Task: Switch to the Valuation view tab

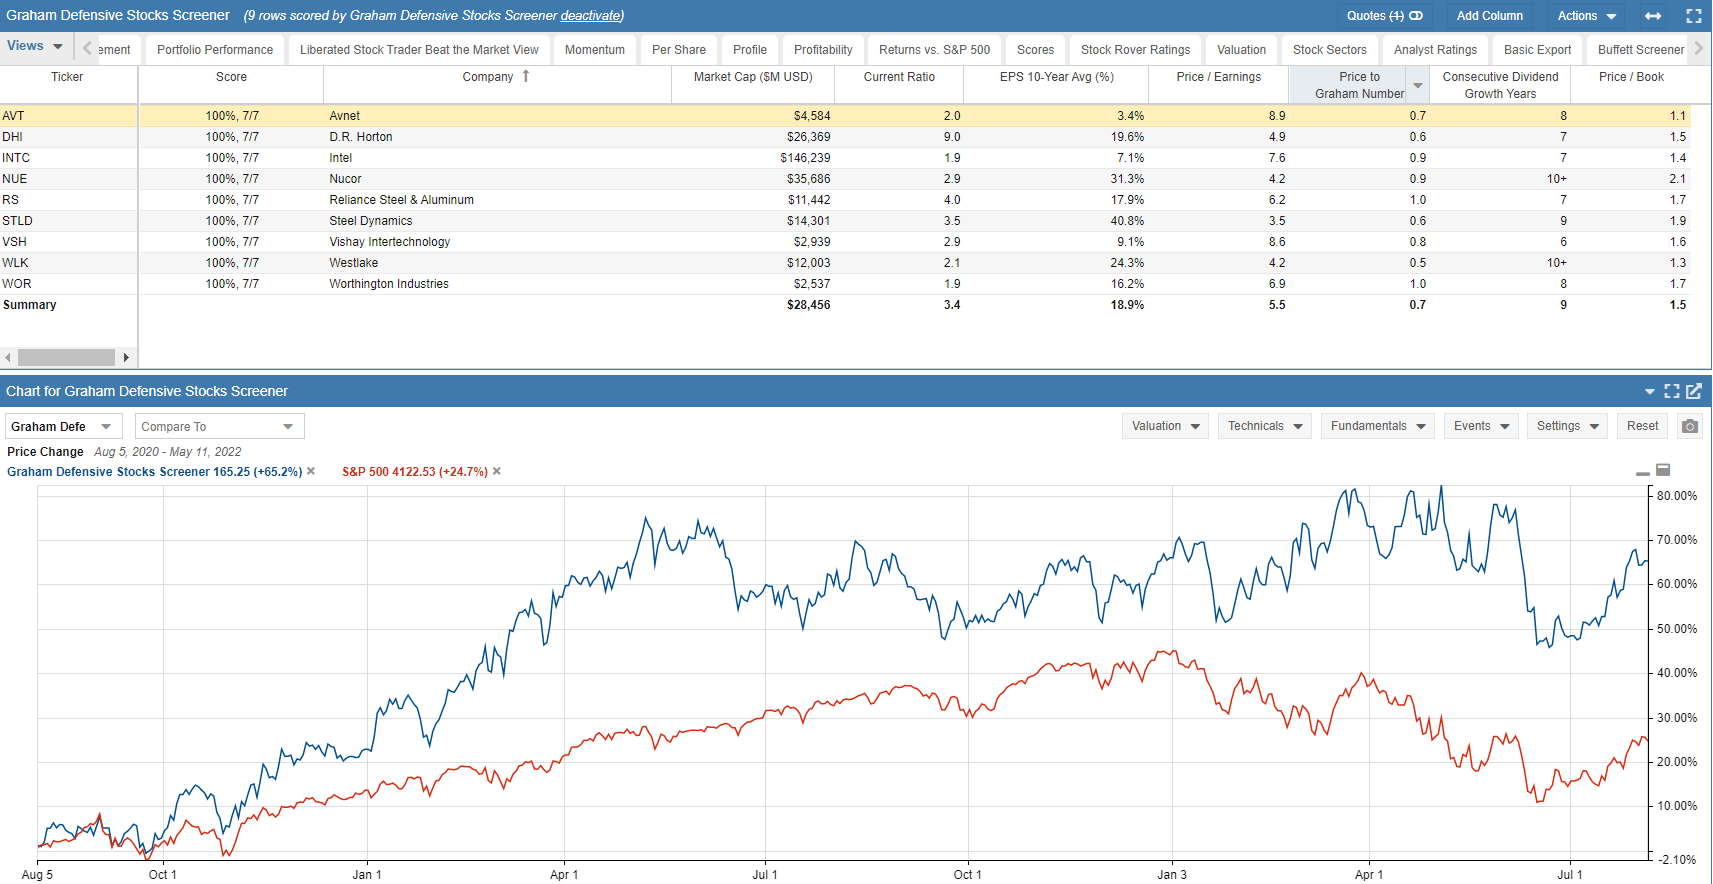Action: 1242,50
